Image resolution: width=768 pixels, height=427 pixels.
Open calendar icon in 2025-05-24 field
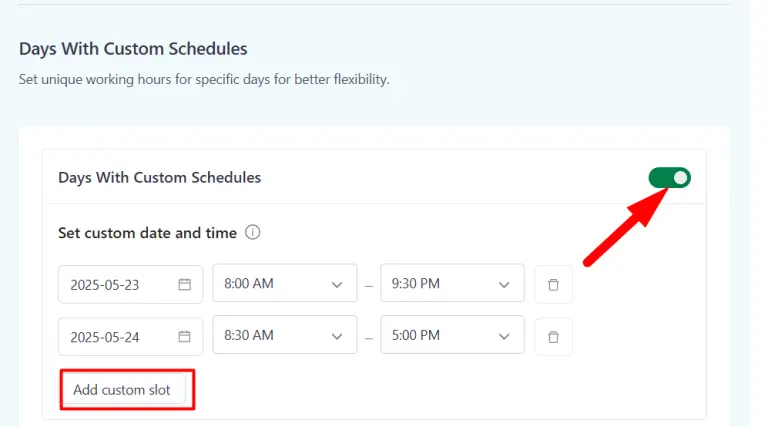[x=185, y=336]
